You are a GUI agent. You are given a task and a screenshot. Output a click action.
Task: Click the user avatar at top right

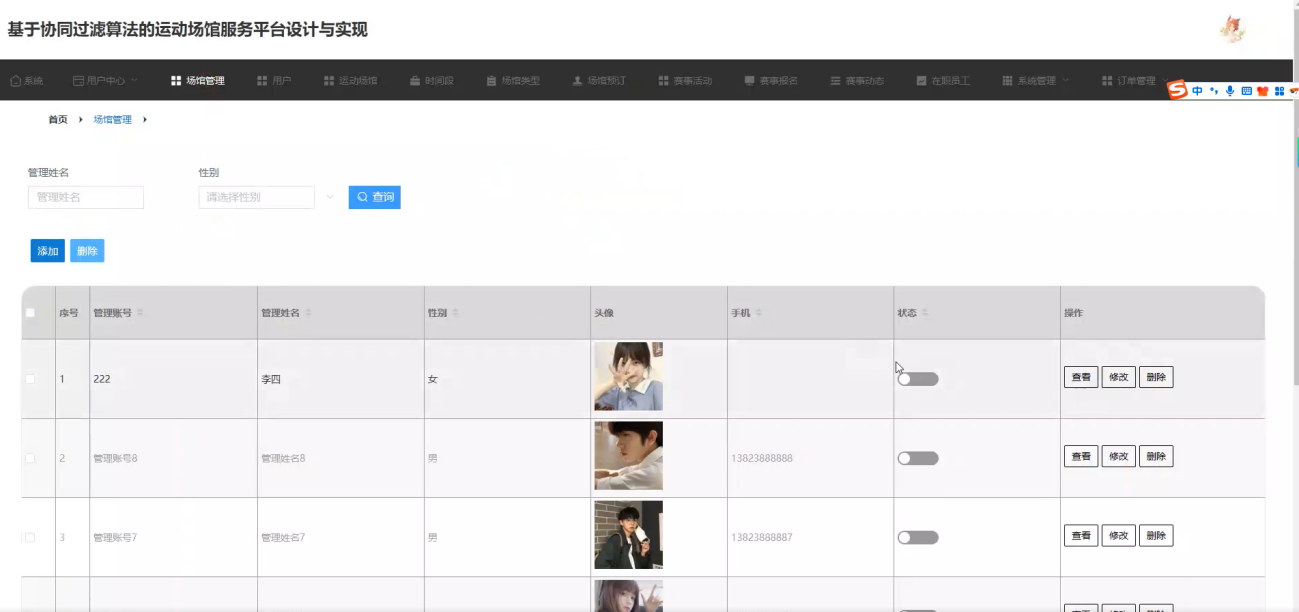1232,29
